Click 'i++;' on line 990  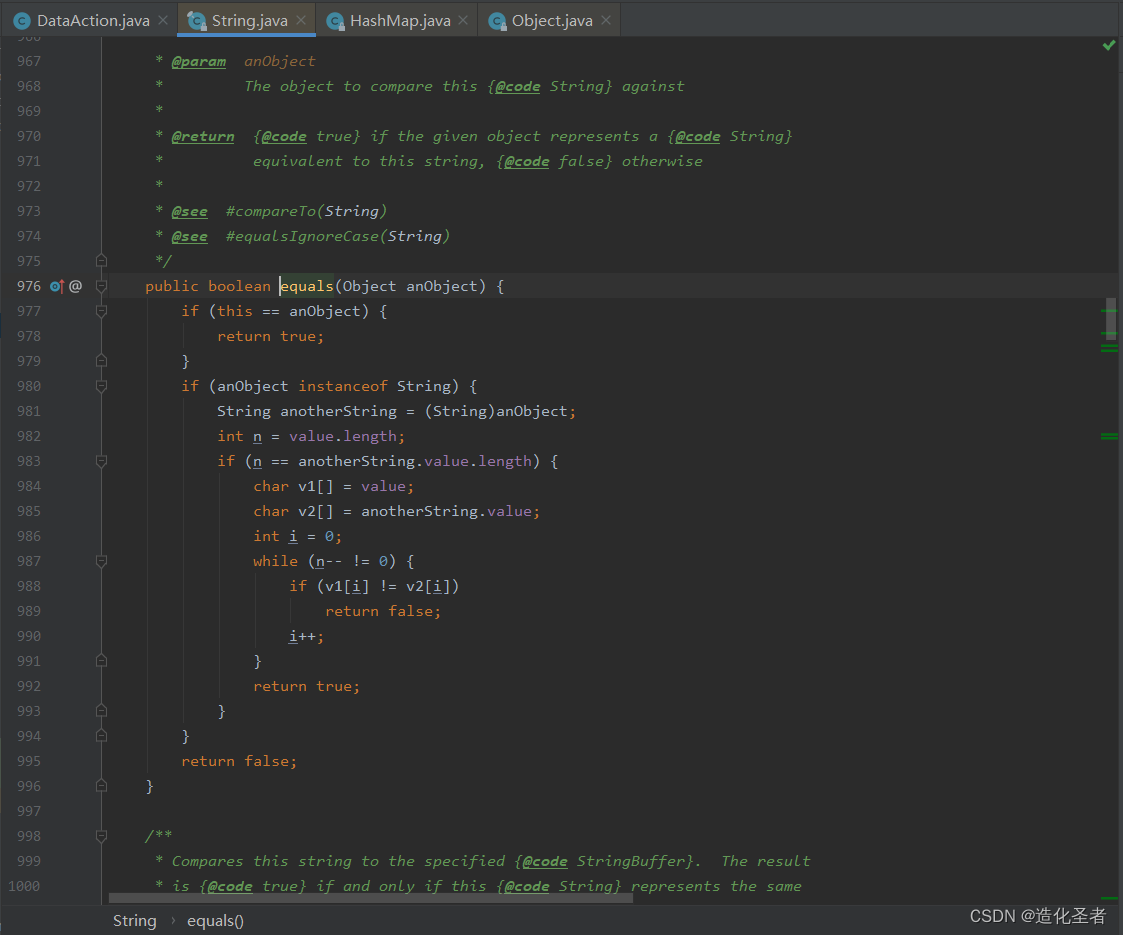307,636
